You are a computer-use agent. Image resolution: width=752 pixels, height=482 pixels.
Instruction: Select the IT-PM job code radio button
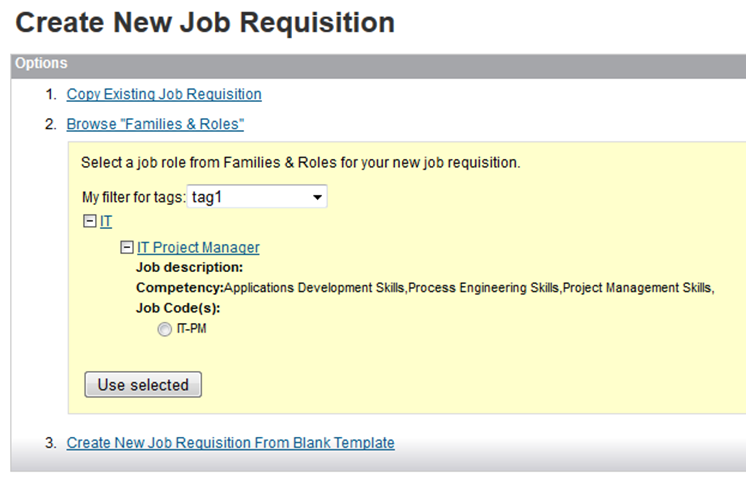[x=164, y=329]
